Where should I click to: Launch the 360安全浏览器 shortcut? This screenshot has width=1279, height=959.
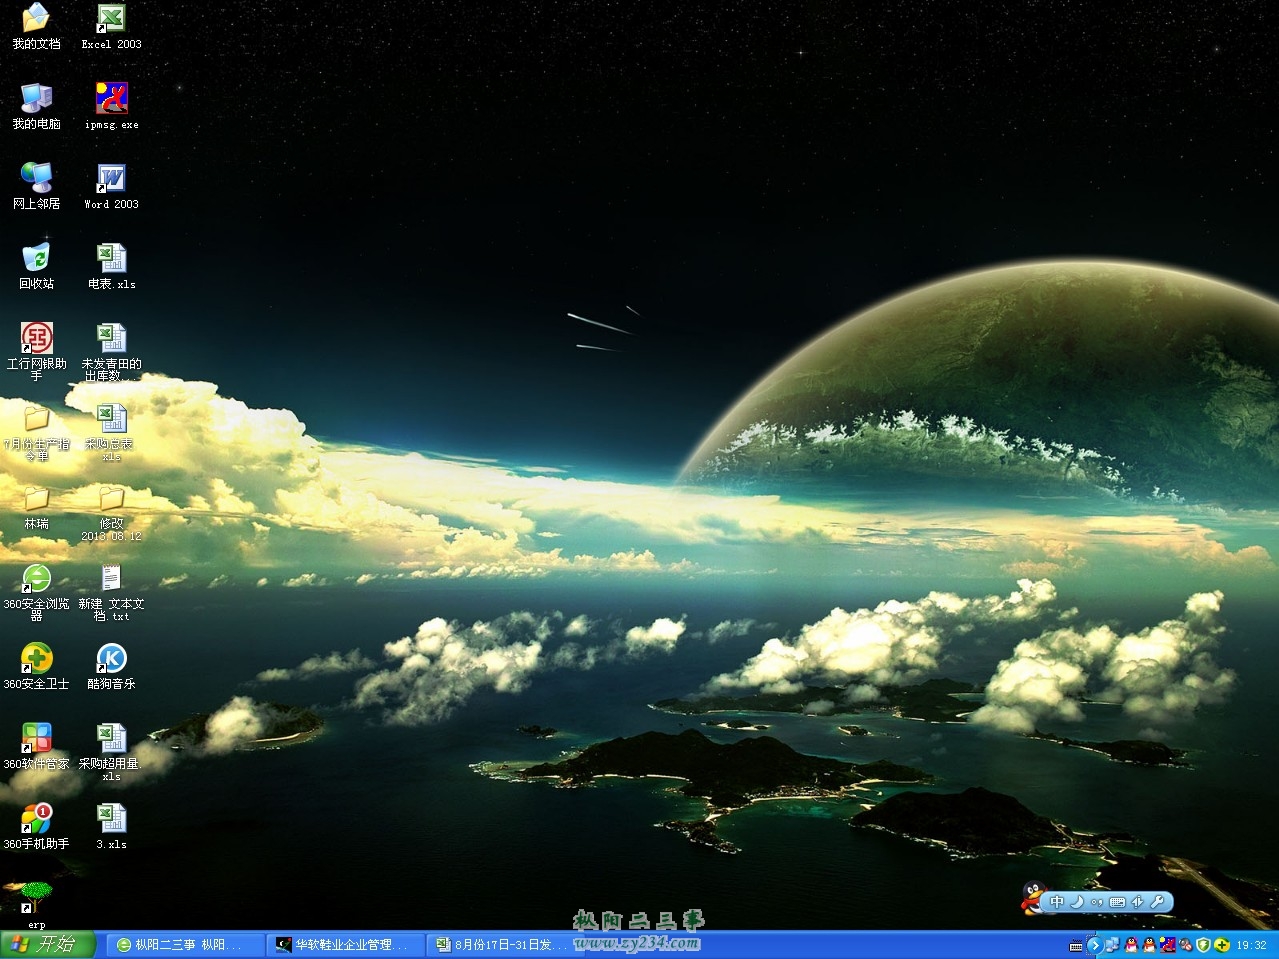tap(36, 592)
